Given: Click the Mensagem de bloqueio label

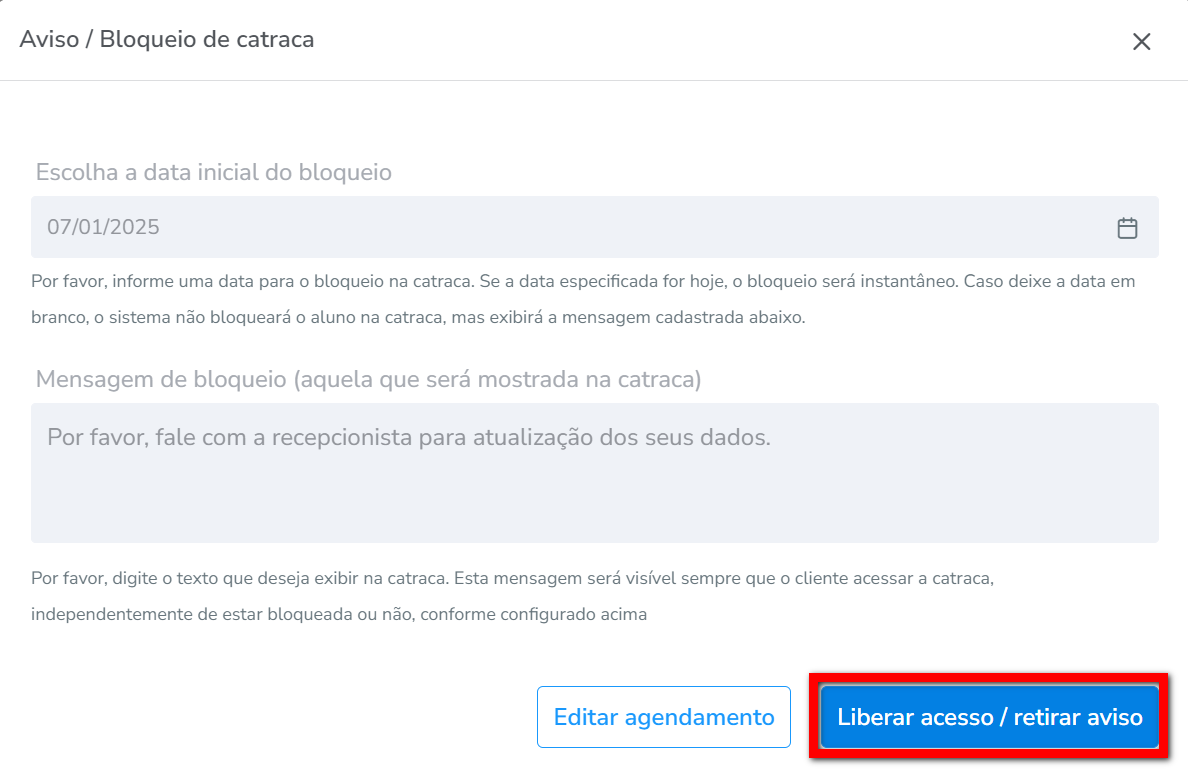Looking at the screenshot, I should coord(368,380).
